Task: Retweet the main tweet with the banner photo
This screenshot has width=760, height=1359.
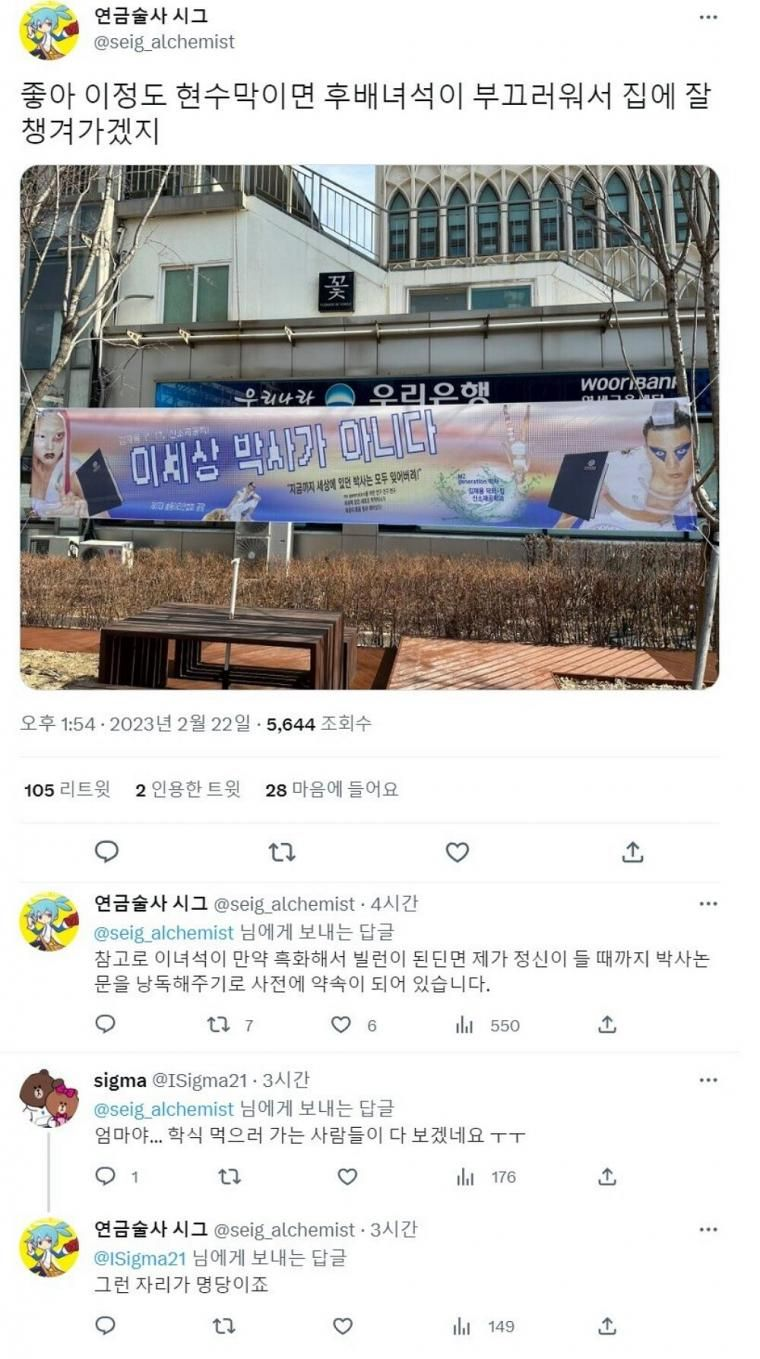Action: [x=282, y=852]
